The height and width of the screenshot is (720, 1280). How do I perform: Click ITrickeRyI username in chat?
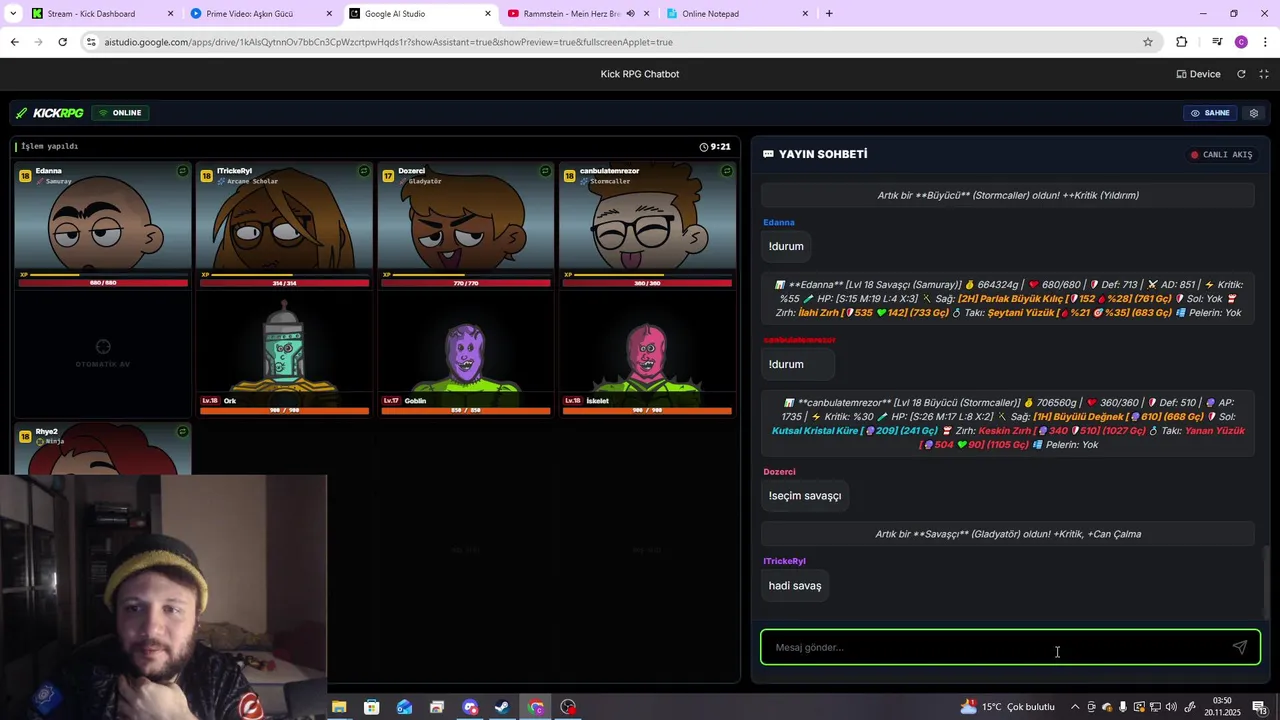pos(784,561)
